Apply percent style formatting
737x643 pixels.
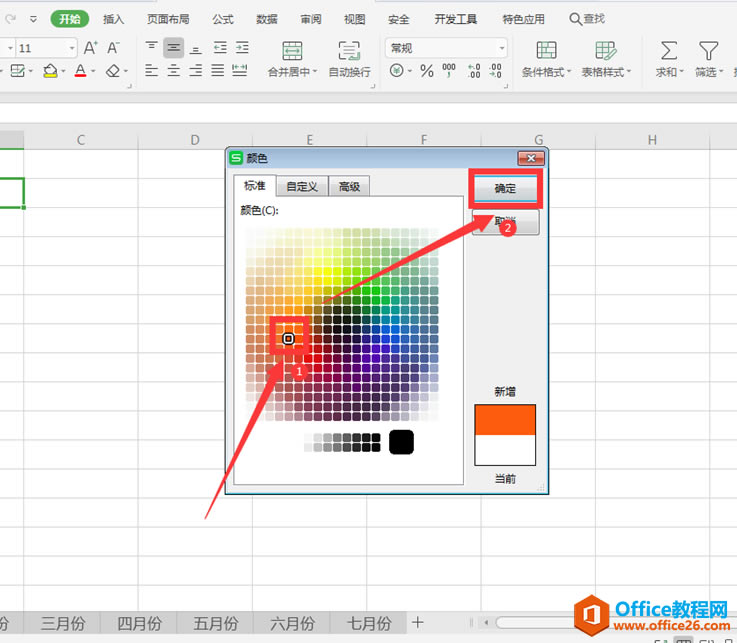427,71
